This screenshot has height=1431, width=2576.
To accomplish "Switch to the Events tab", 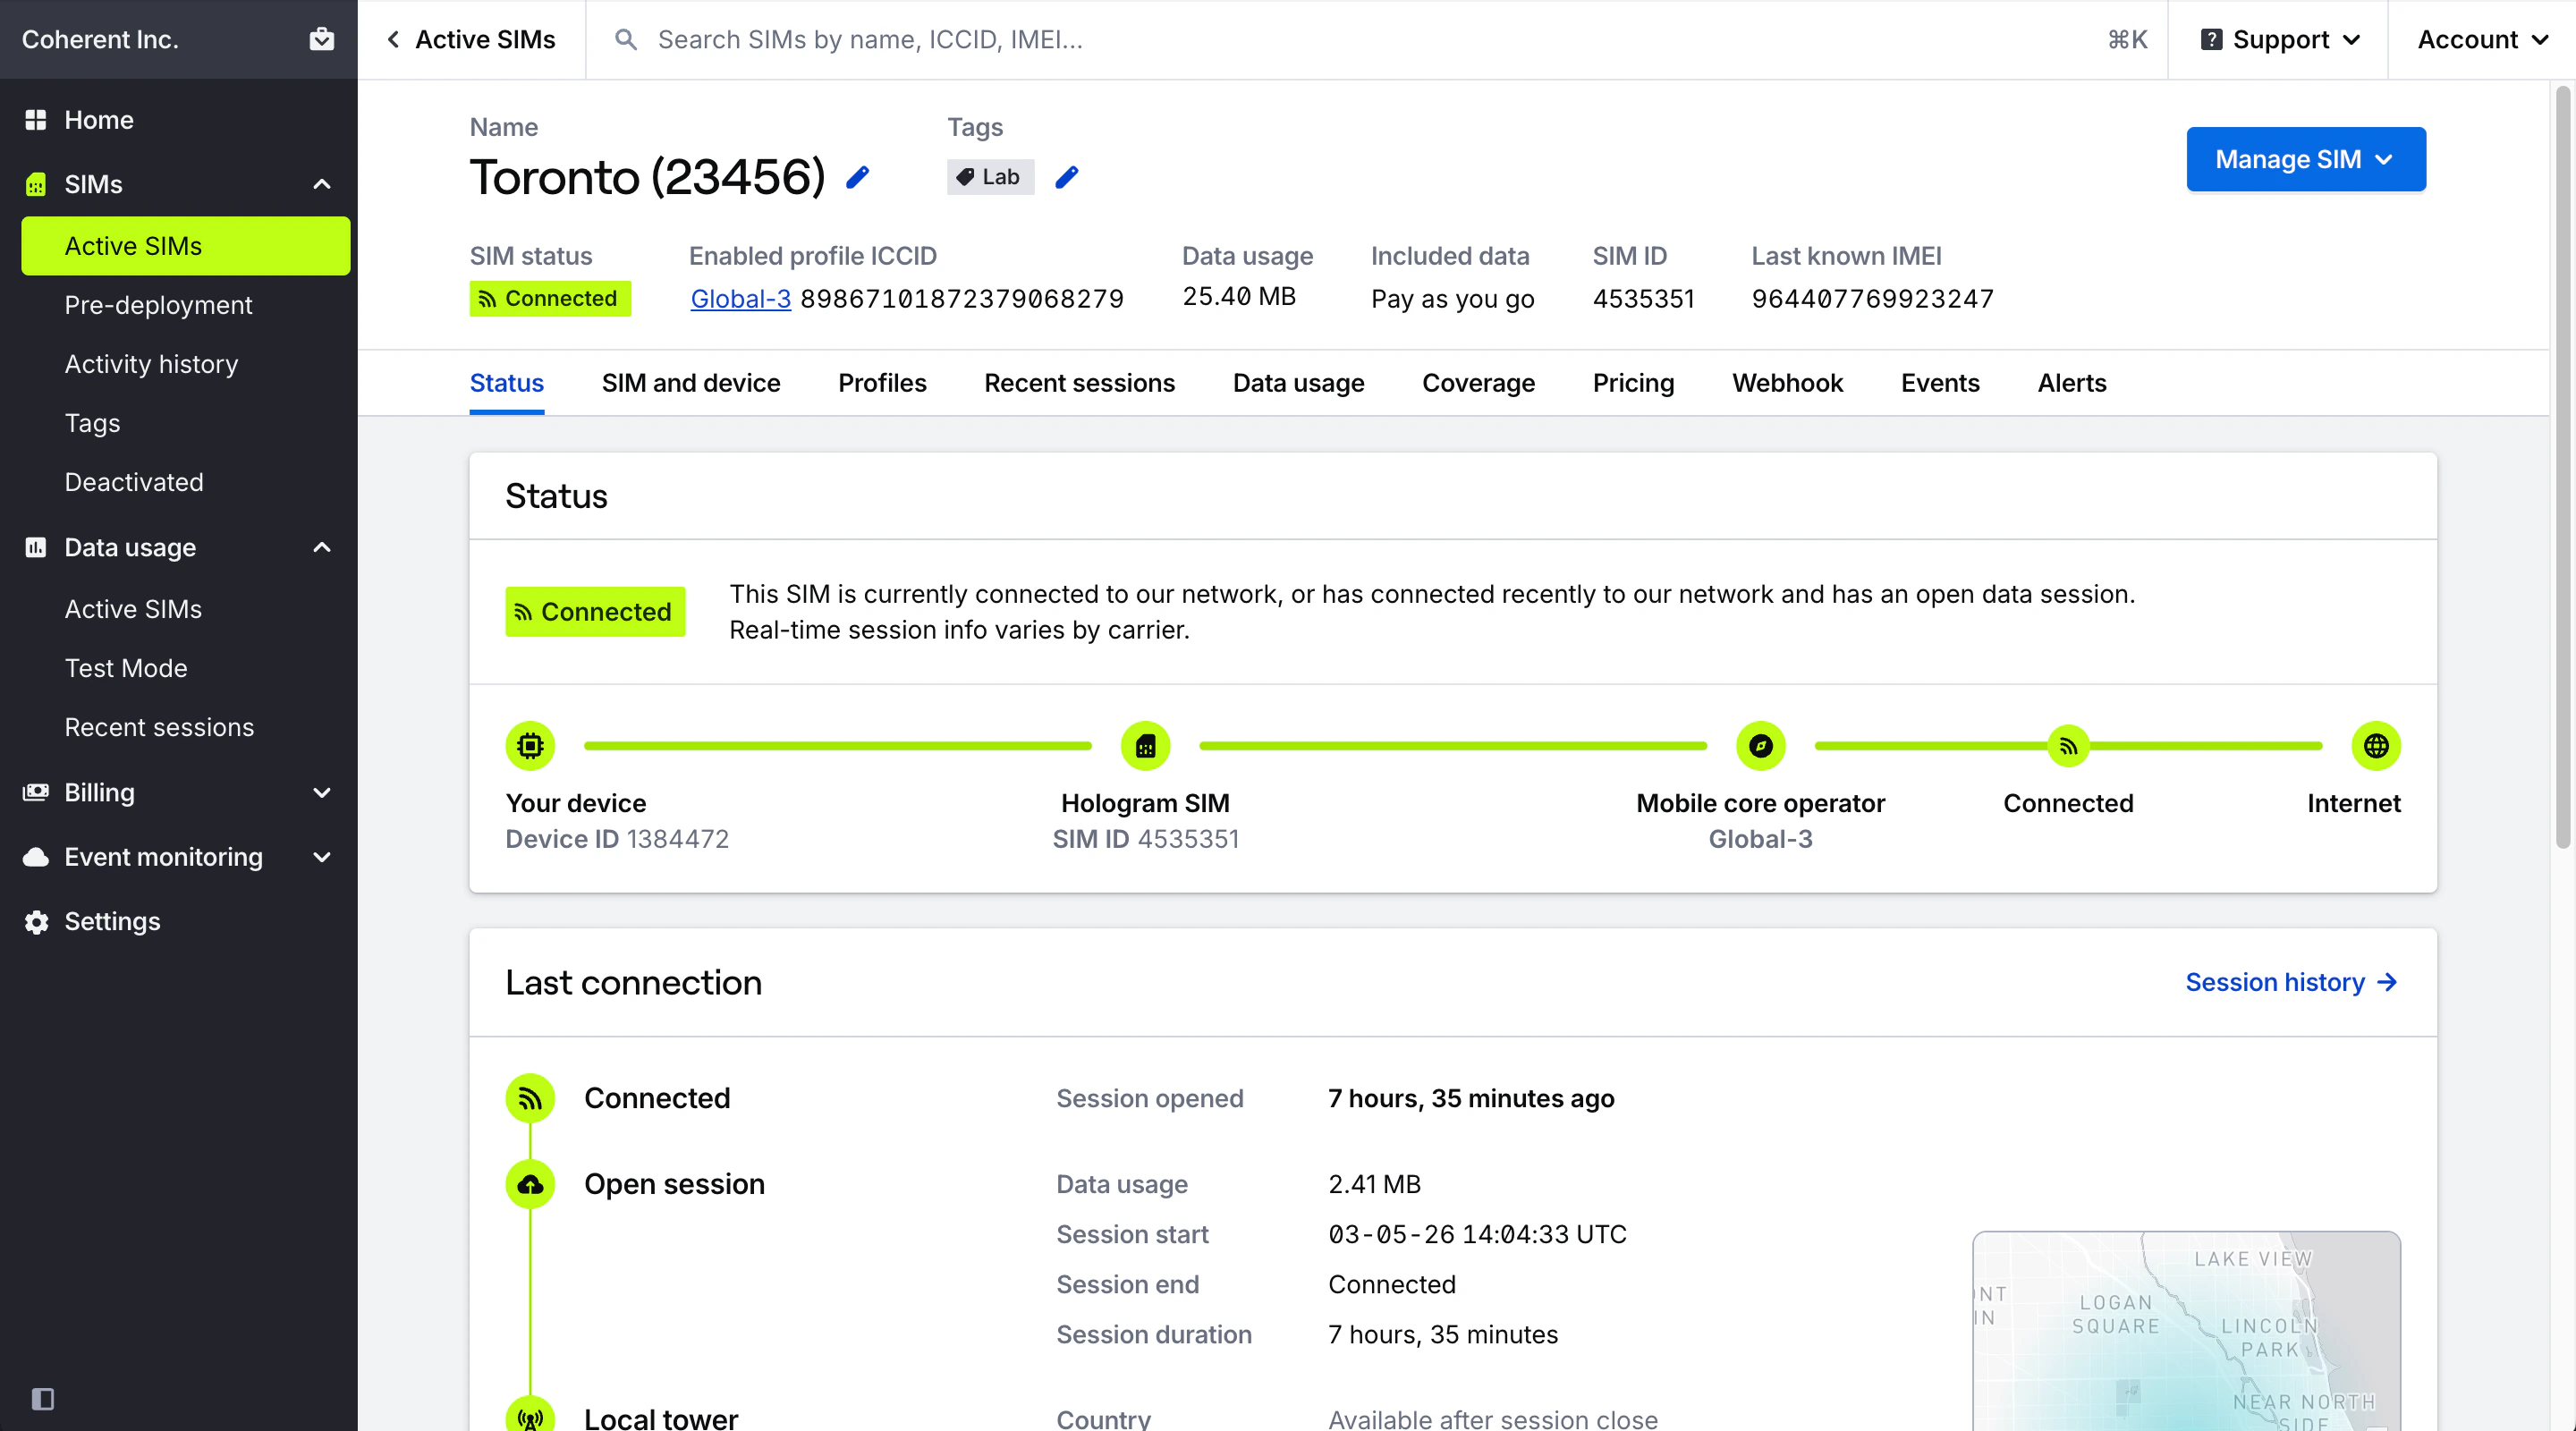I will tap(1940, 383).
